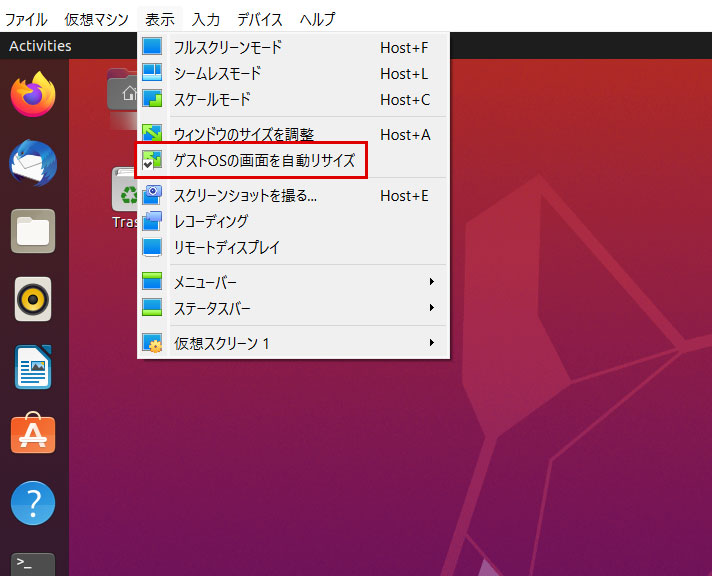This screenshot has height=576, width=712.
Task: Click the scaled mode icon
Action: (x=152, y=98)
